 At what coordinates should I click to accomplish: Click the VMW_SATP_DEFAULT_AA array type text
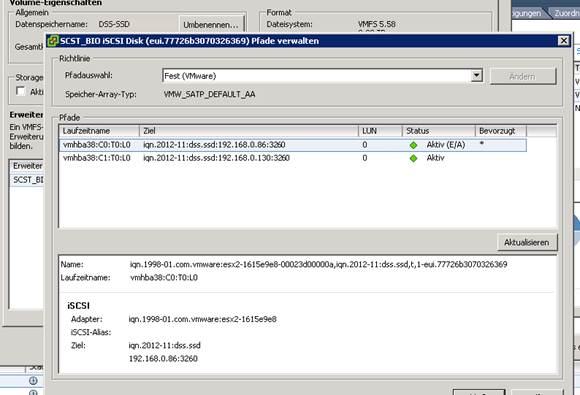[209, 94]
